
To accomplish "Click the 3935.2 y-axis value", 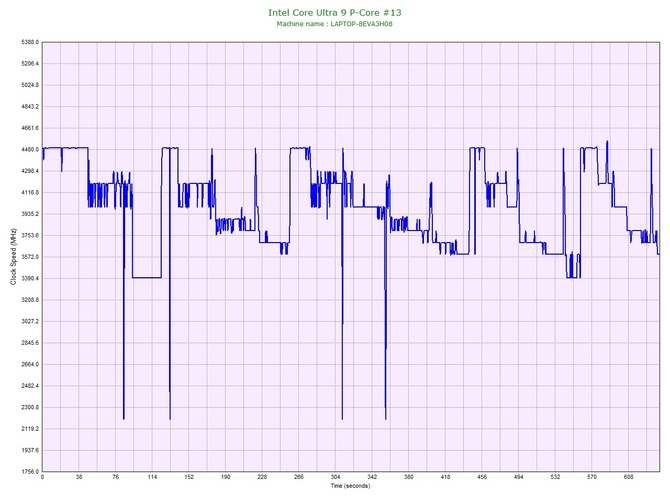I will tap(30, 214).
